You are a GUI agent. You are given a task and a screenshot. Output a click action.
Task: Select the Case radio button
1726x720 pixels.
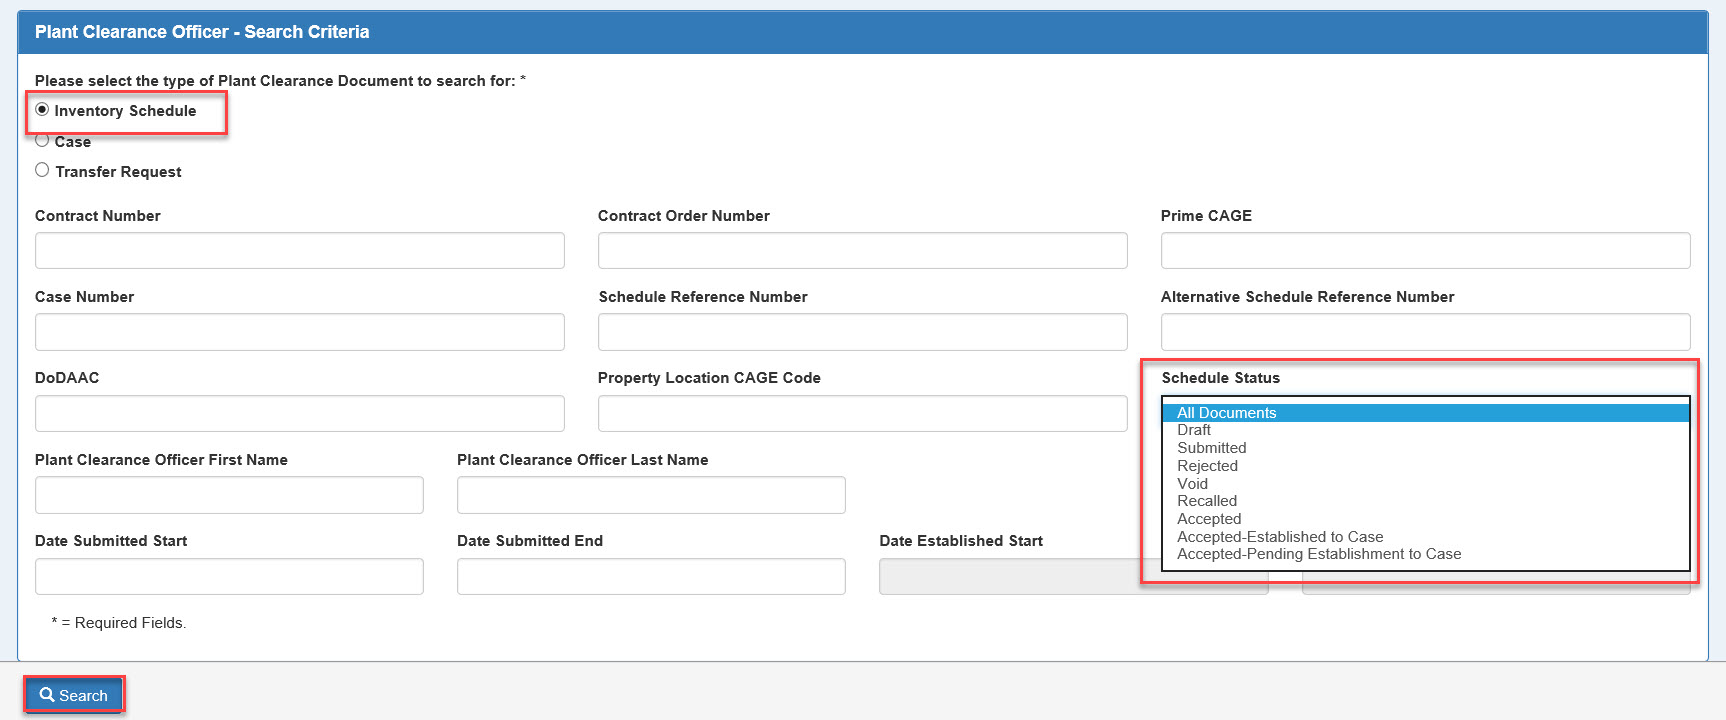pos(42,141)
